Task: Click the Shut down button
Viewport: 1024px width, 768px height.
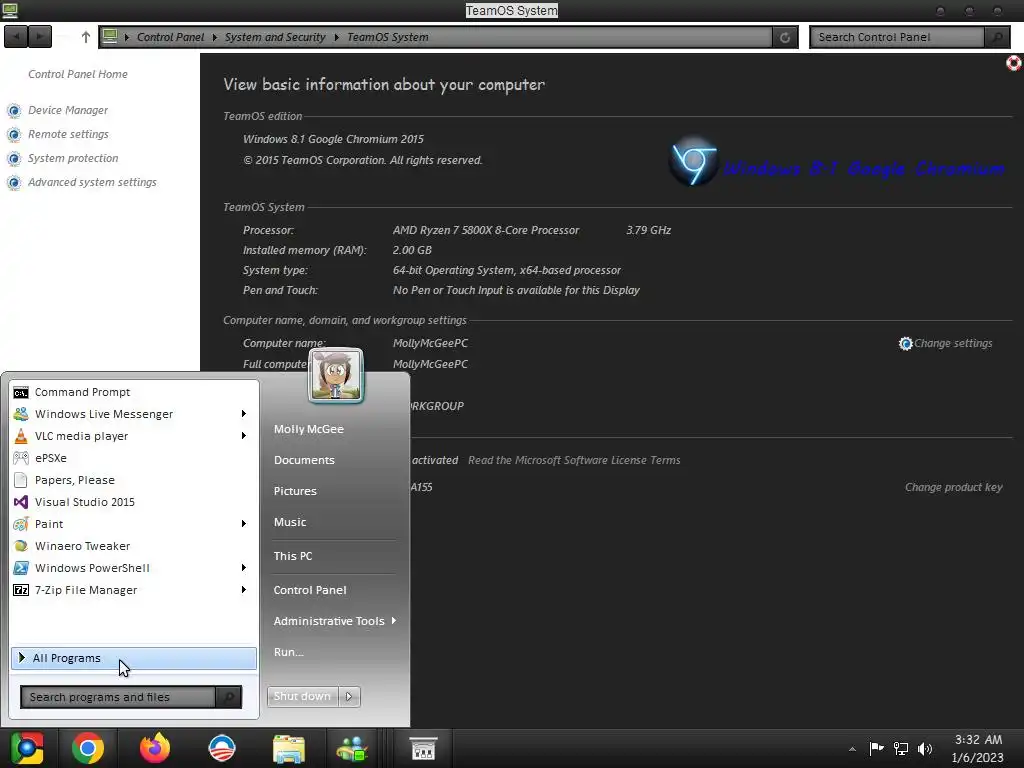Action: [x=302, y=696]
